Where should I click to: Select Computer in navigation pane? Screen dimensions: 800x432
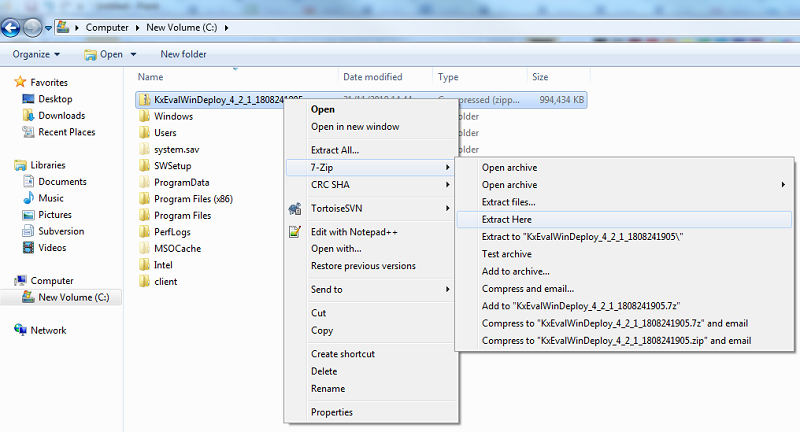(x=52, y=281)
